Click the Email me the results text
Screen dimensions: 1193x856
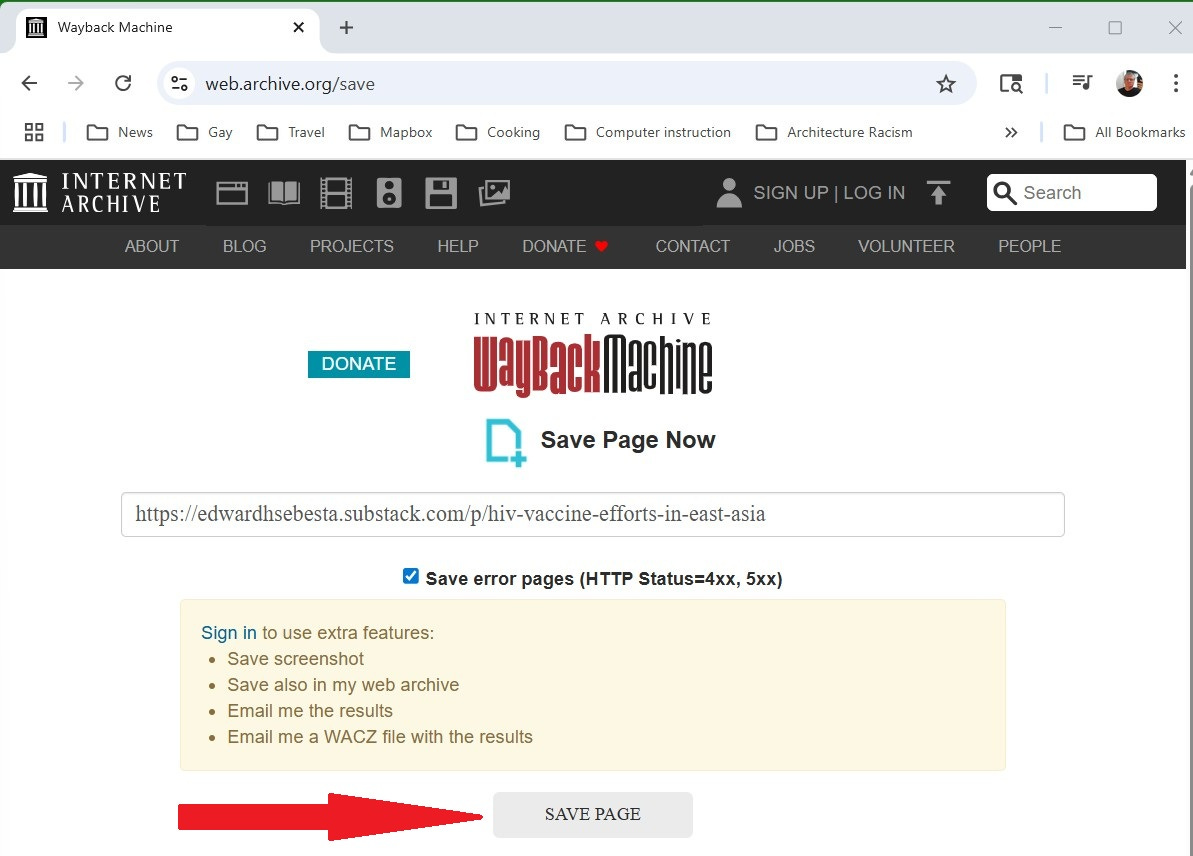pos(310,711)
